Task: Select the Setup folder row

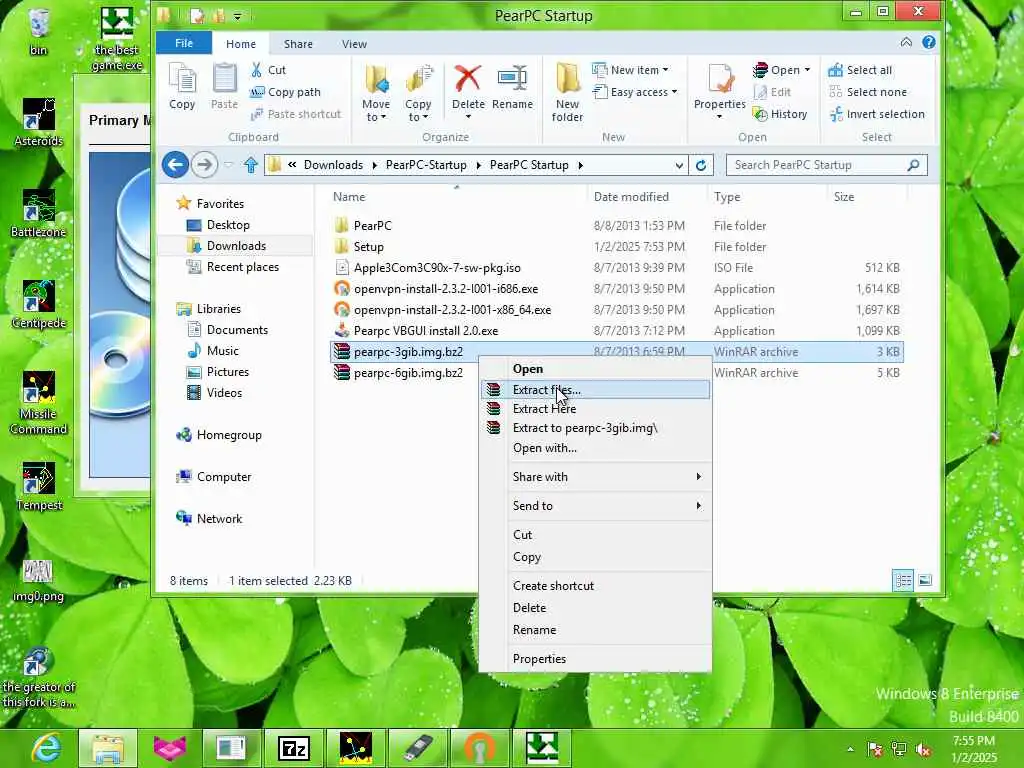Action: (616, 247)
